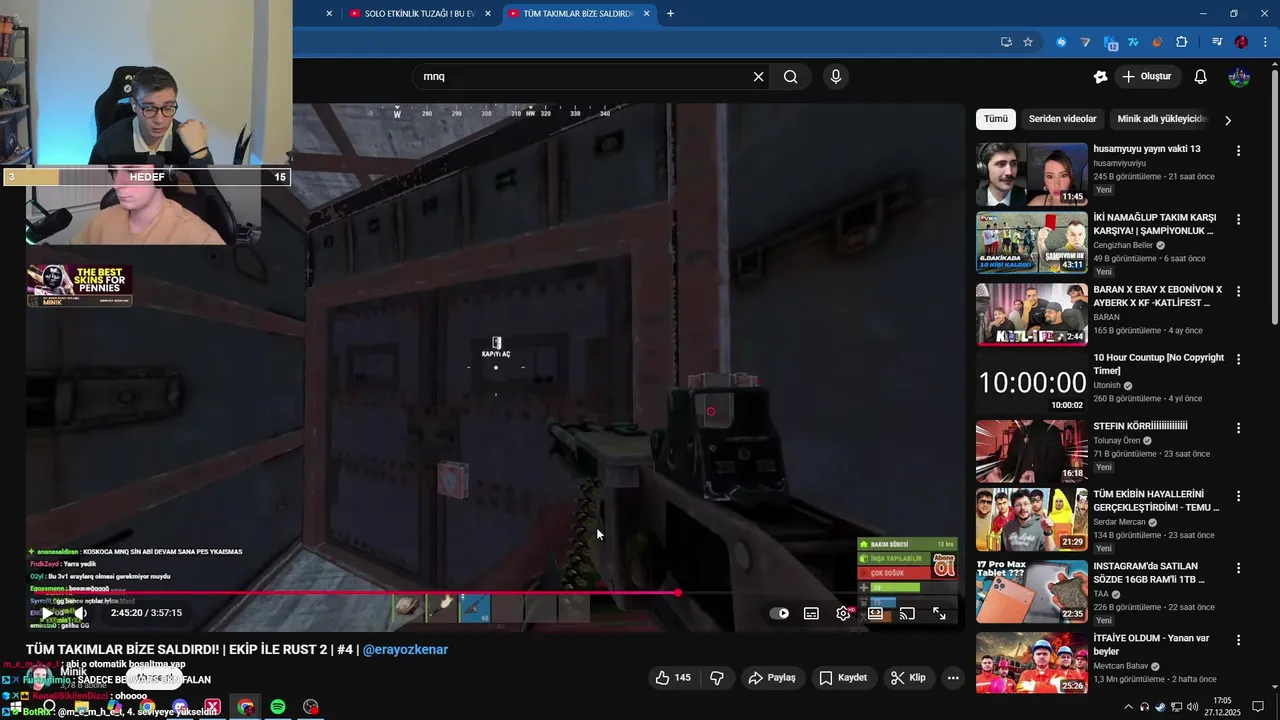Viewport: 1280px width, 720px height.
Task: Open YouTube notifications bell
Action: 1201,76
